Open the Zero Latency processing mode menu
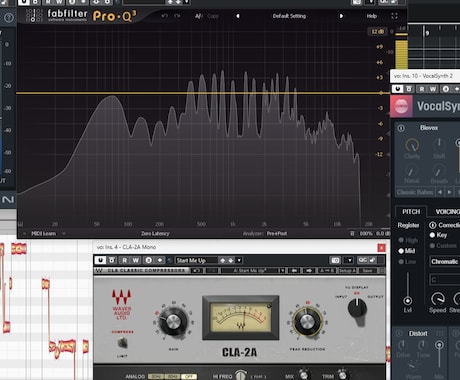 pos(155,233)
